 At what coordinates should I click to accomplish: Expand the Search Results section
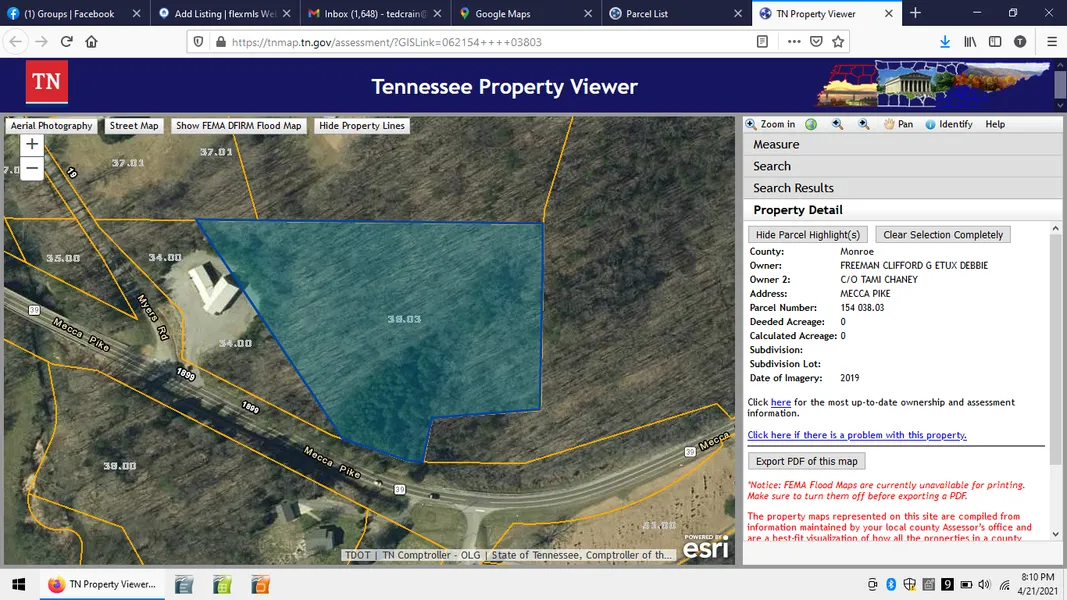793,188
